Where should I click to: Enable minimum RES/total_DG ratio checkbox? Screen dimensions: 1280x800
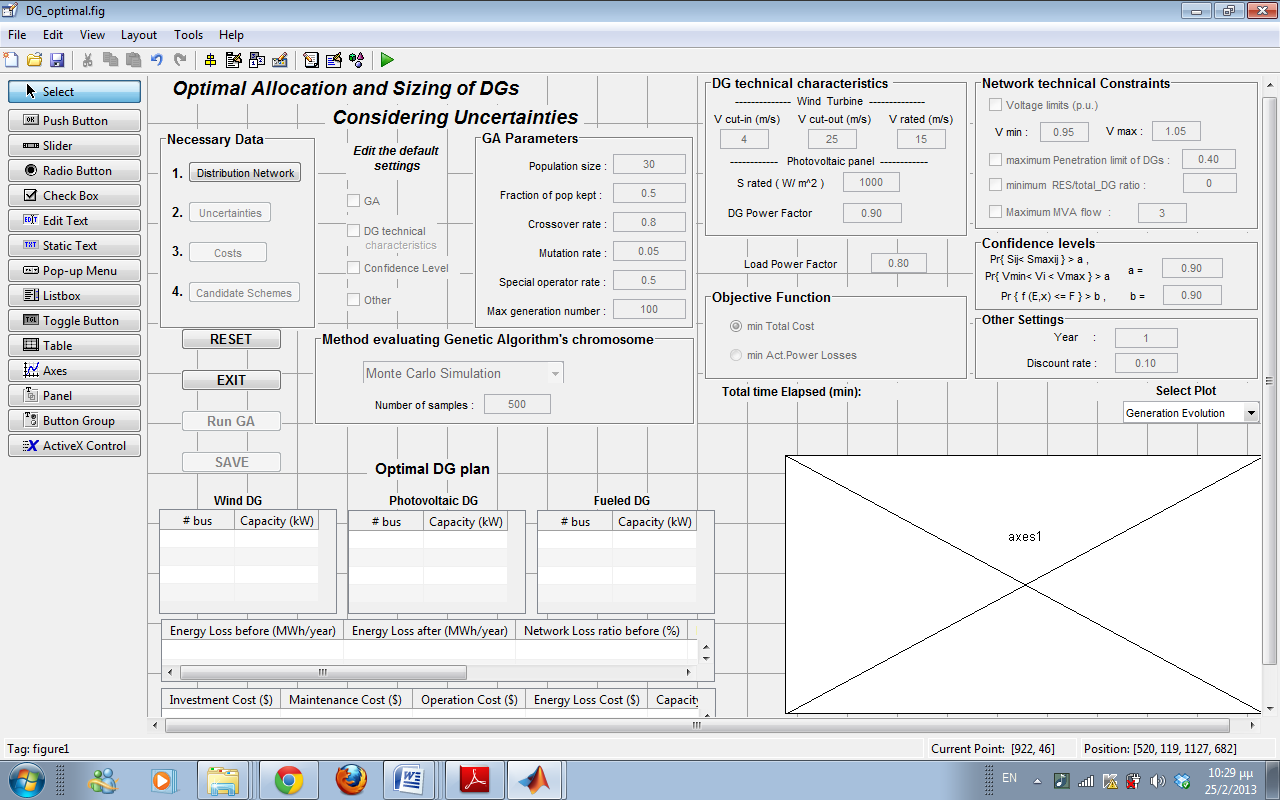(995, 184)
